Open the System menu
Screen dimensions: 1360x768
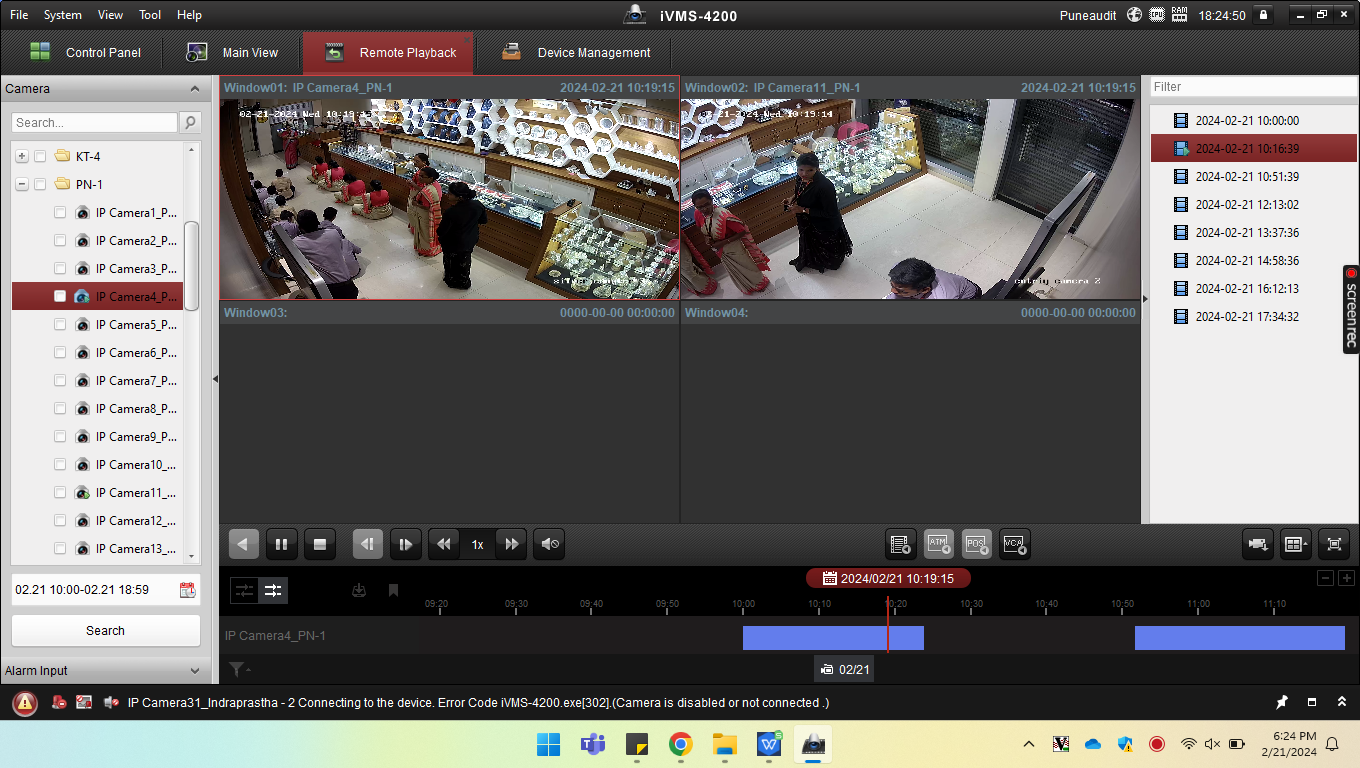63,15
